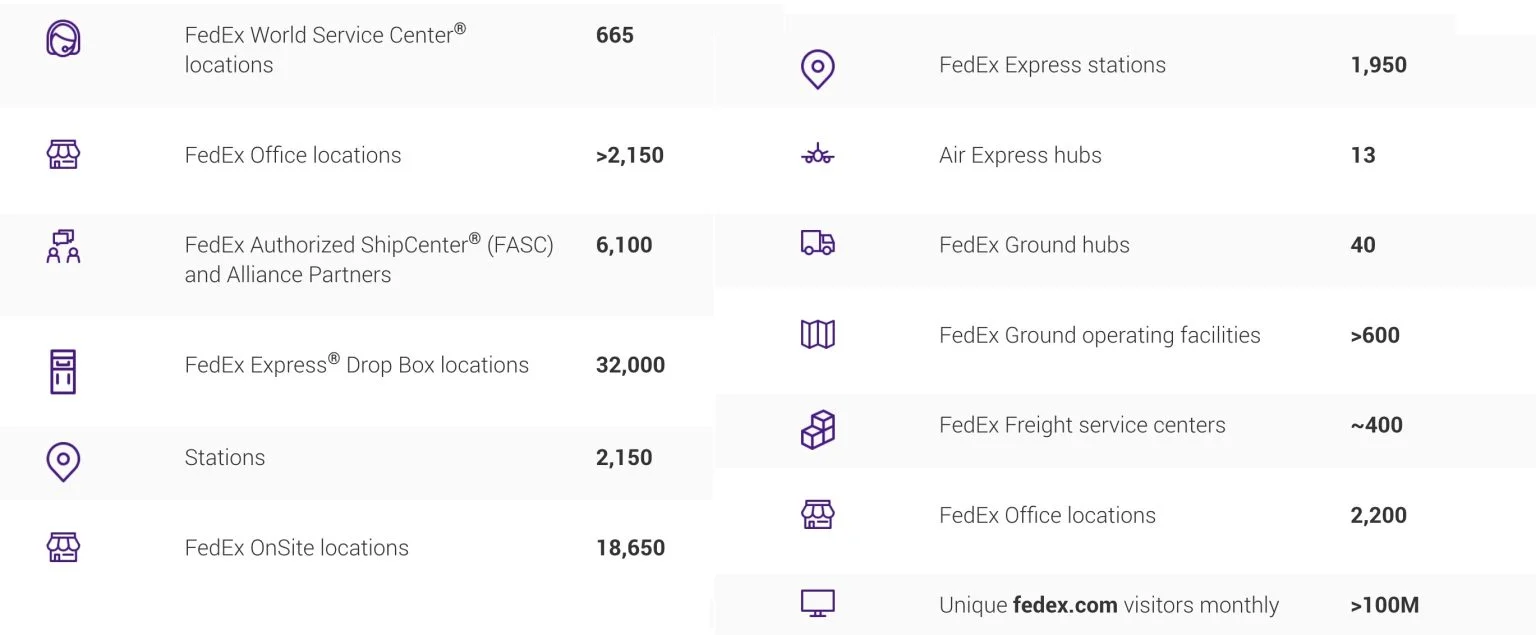
Task: Click the stacked boxes icon for Freight service centers
Action: [817, 429]
